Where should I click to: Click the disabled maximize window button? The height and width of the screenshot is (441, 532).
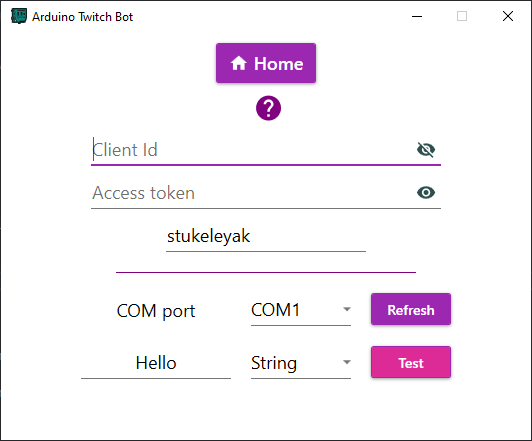(x=462, y=16)
